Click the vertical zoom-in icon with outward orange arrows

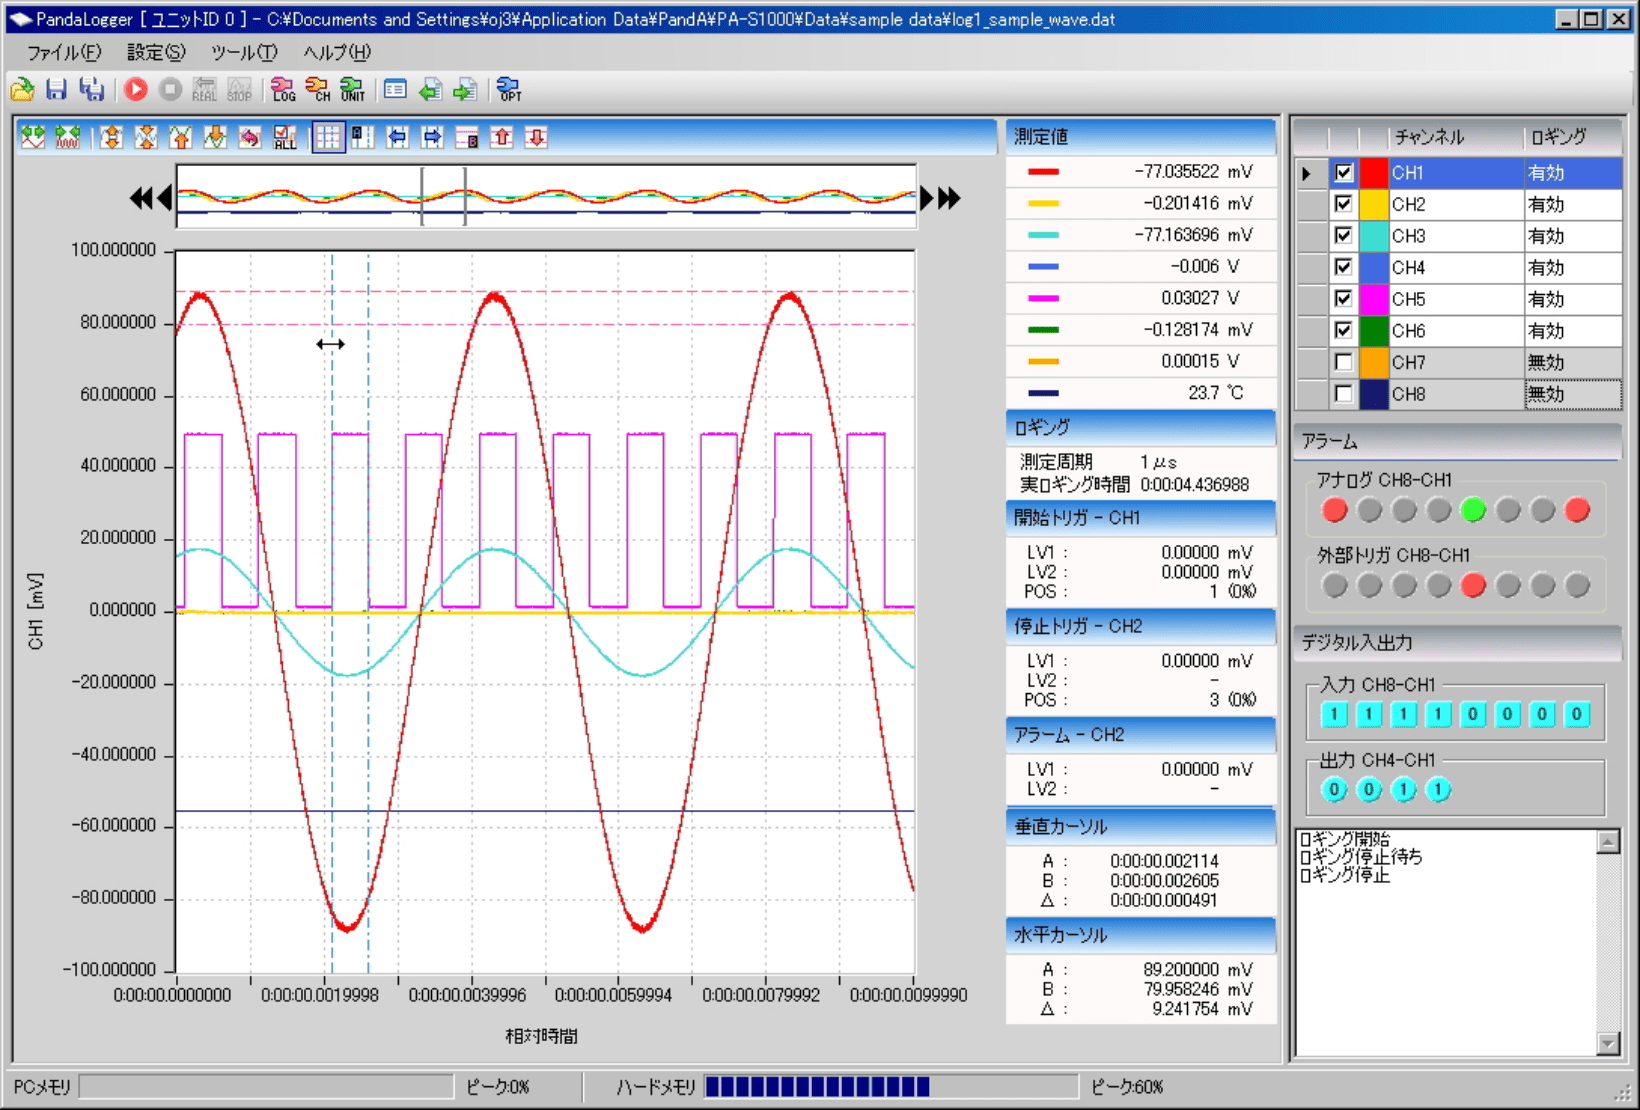pyautogui.click(x=111, y=137)
